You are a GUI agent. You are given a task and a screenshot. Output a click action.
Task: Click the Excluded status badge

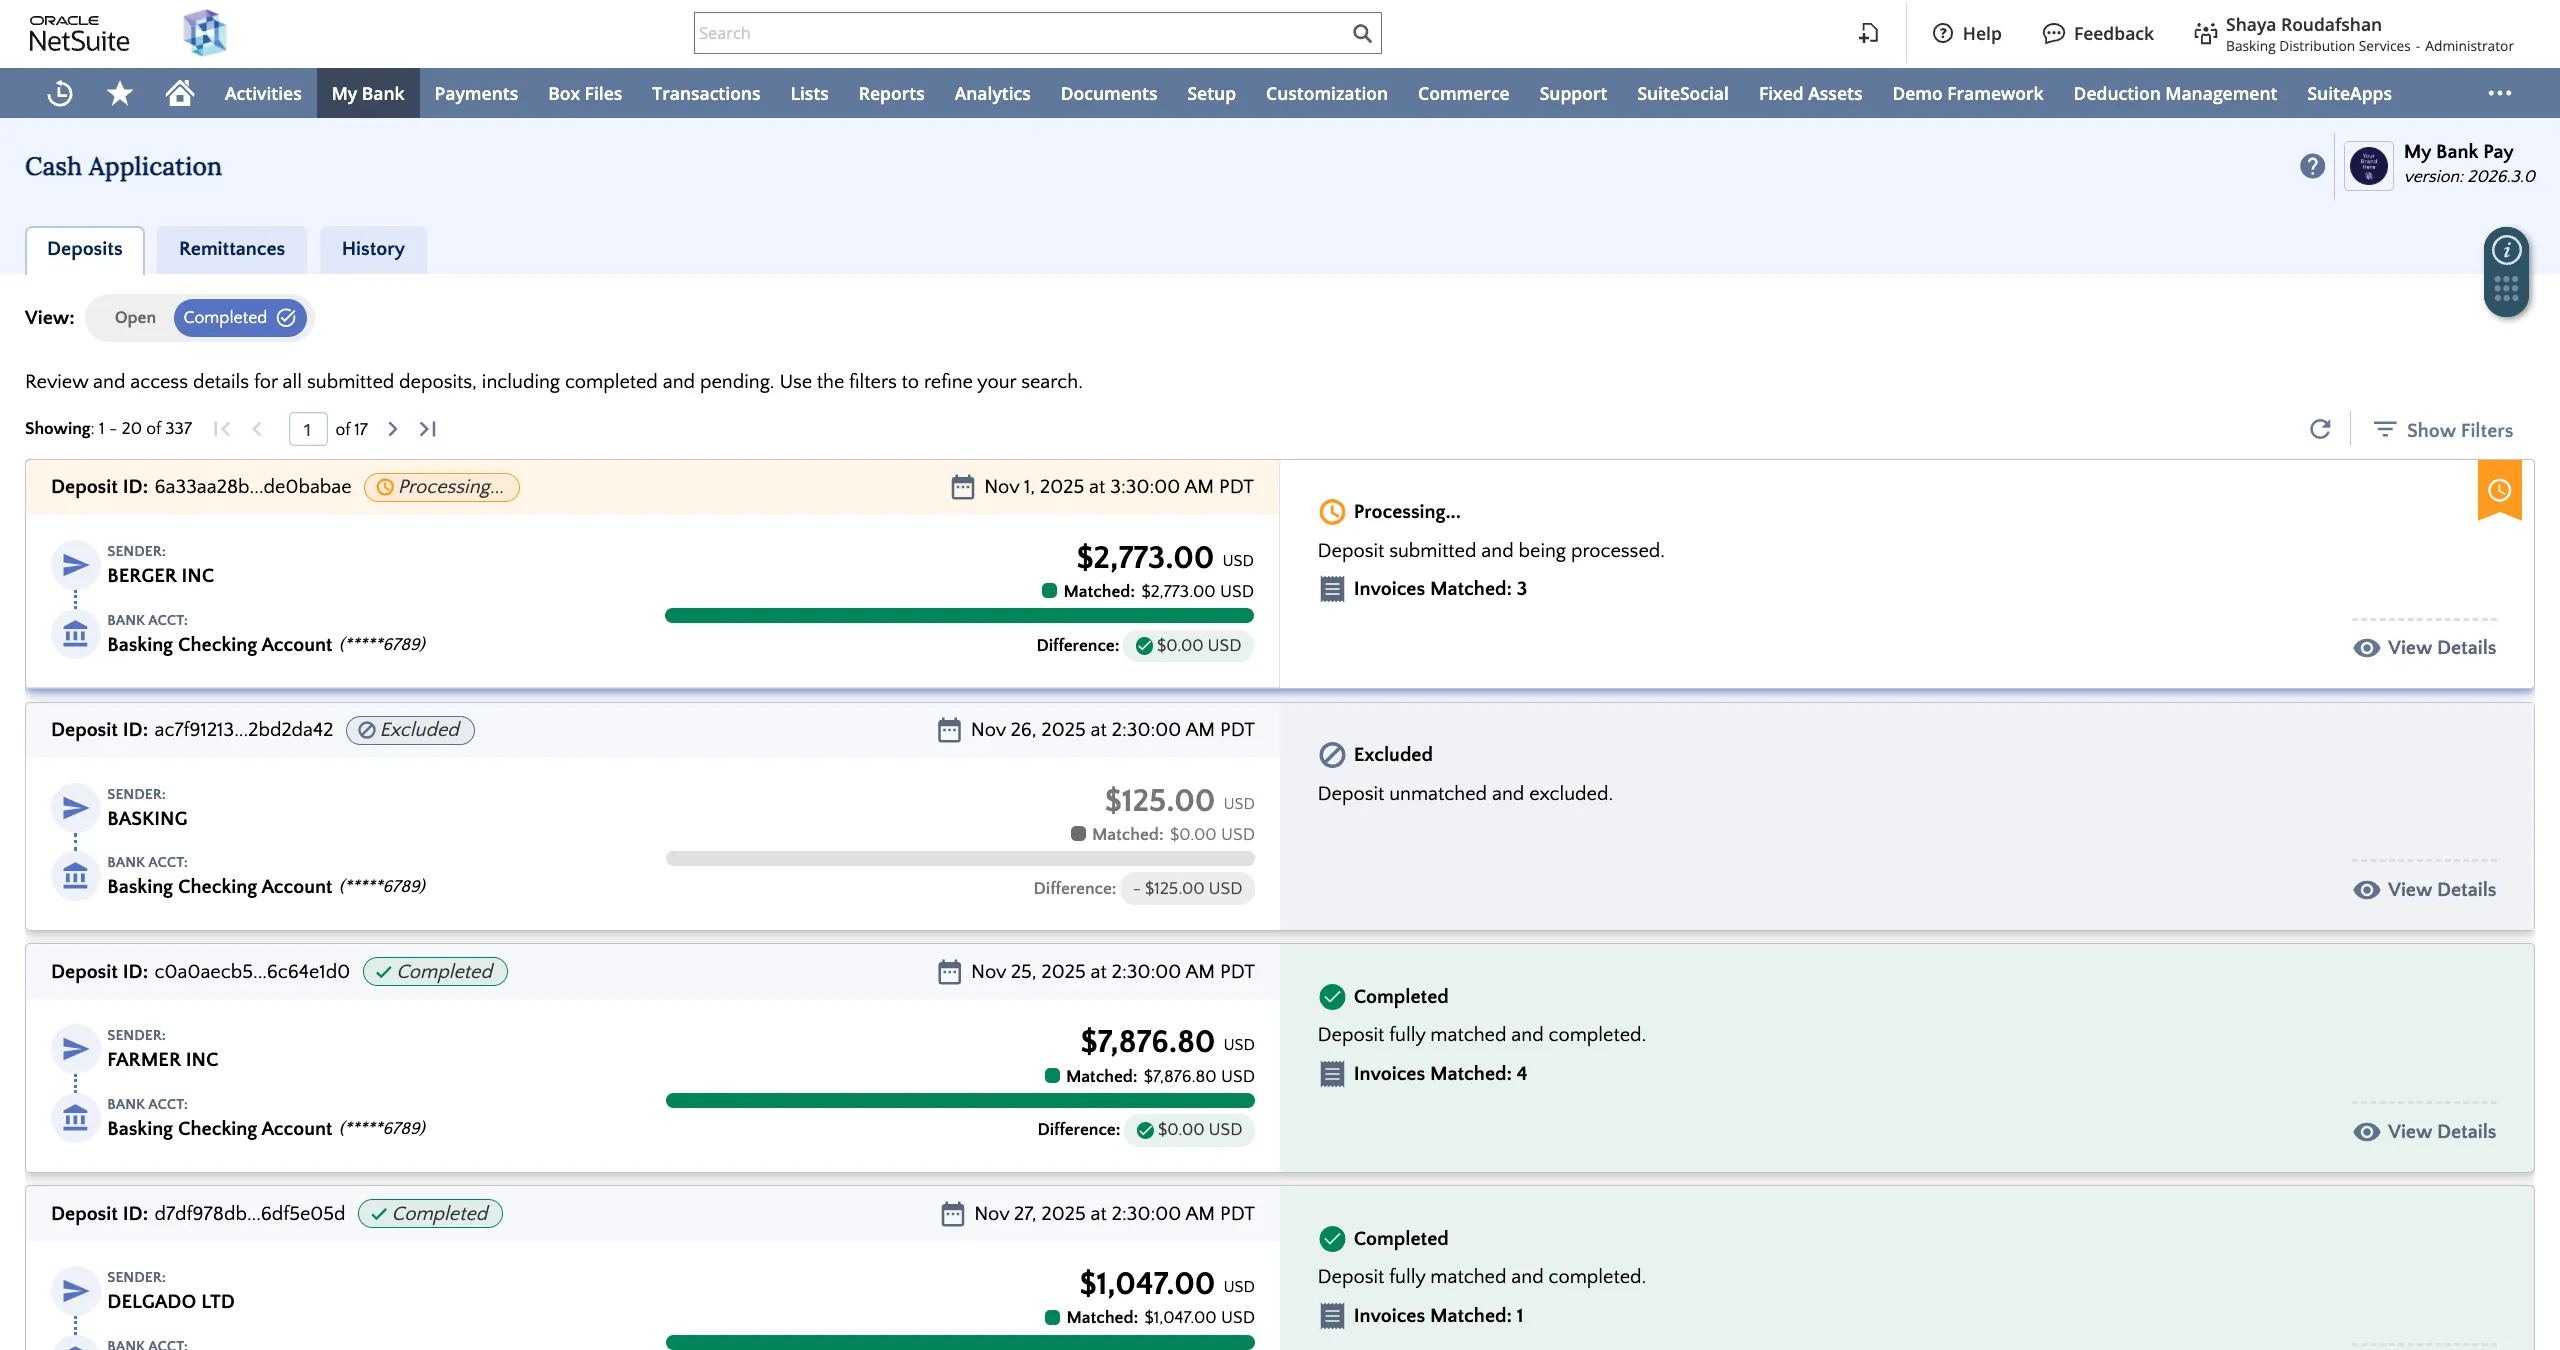coord(410,730)
